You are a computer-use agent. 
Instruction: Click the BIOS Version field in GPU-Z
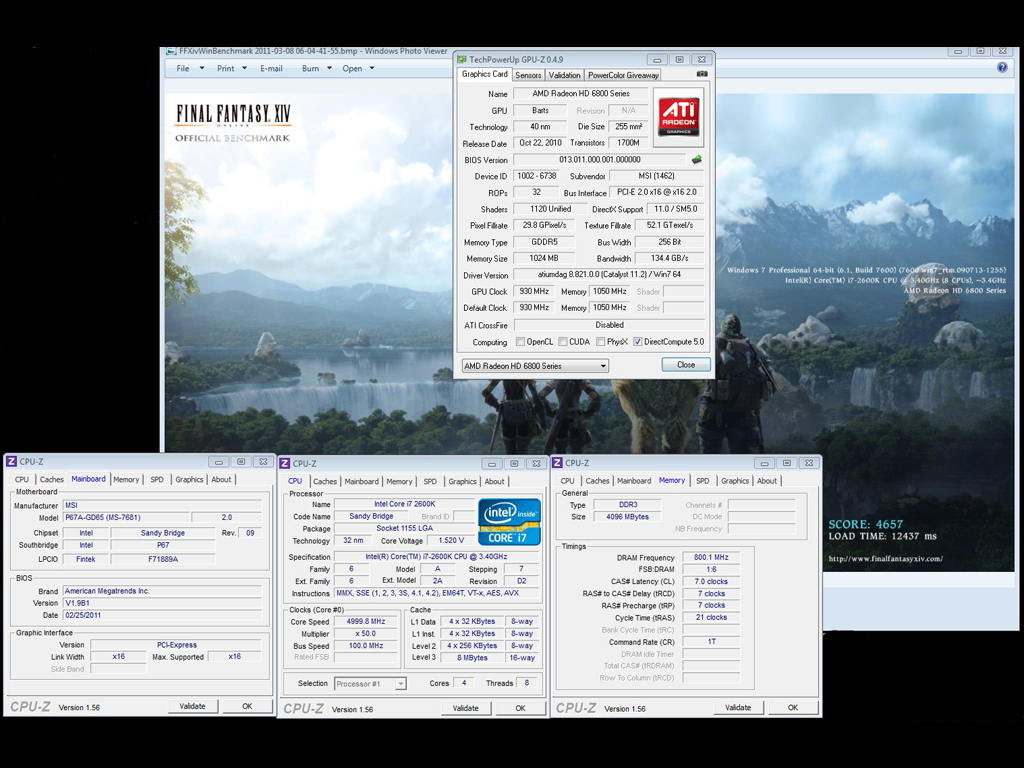[x=600, y=159]
